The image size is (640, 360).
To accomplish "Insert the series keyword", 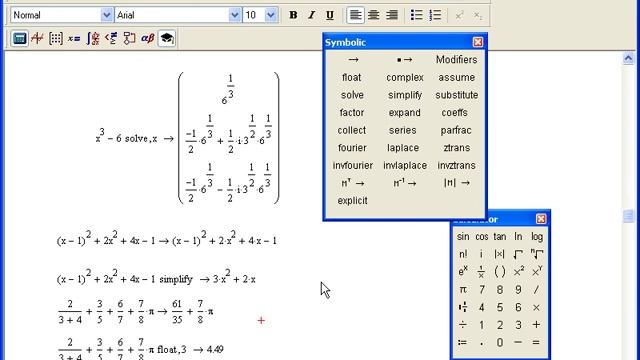I will pos(402,130).
